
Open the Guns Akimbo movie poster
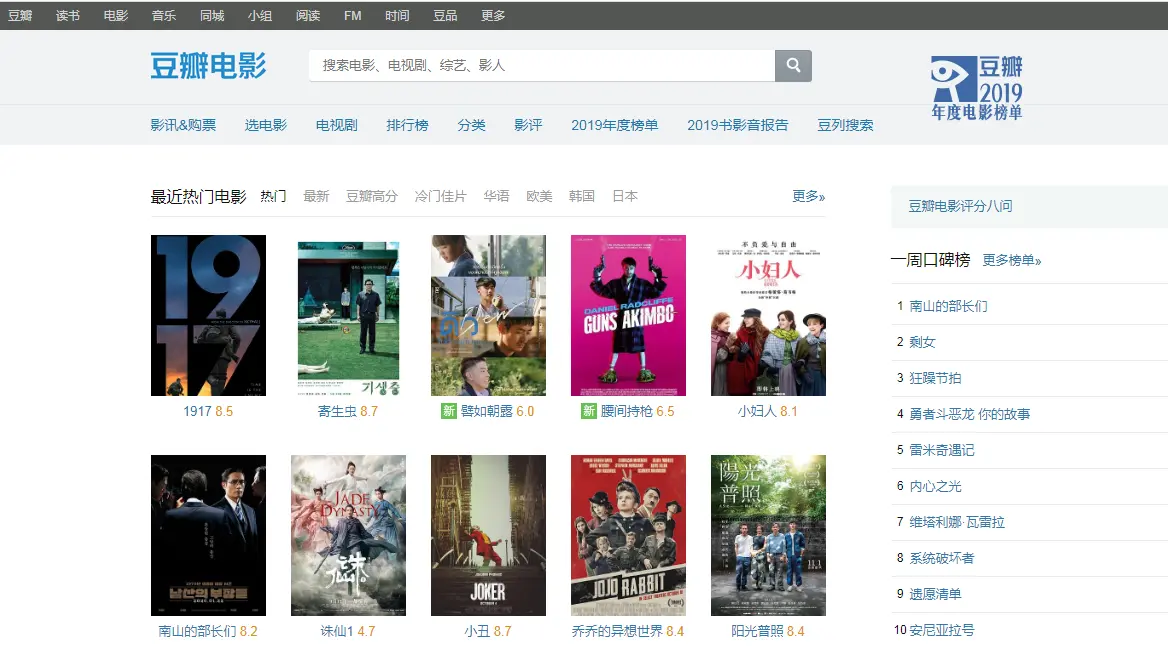(628, 316)
